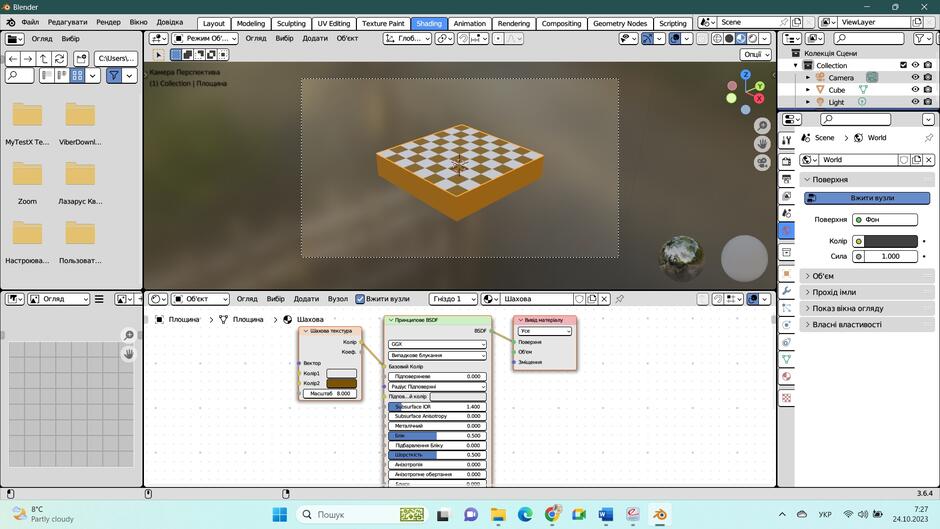This screenshot has height=529, width=940.
Task: Click Scene in properties breadcrumb
Action: (824, 137)
